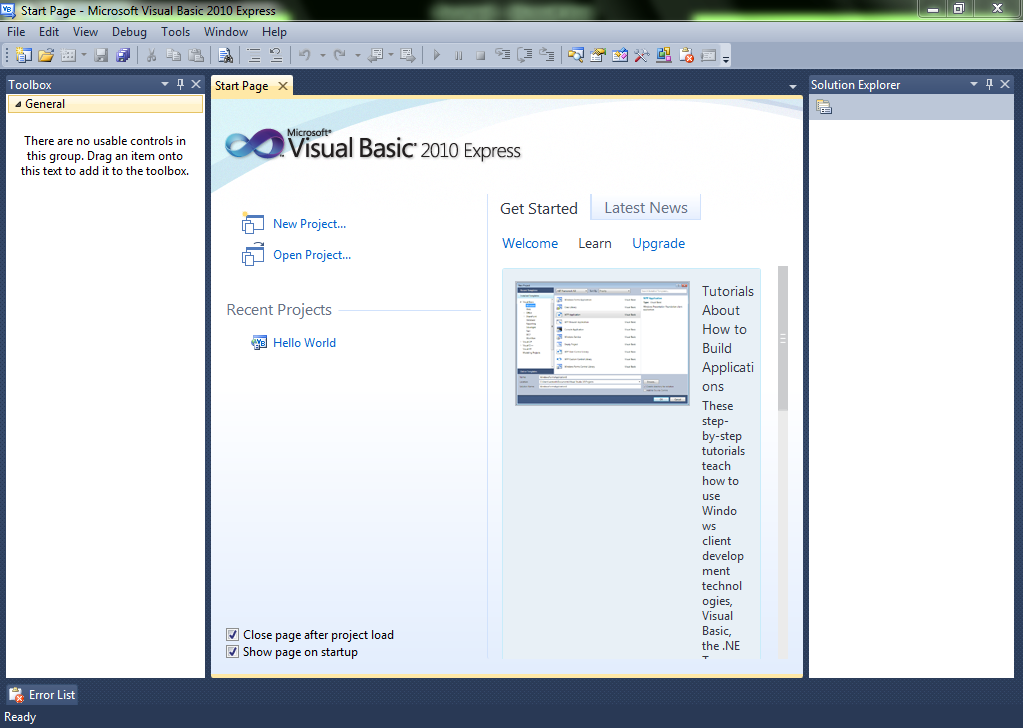This screenshot has width=1023, height=728.
Task: Open the New Project toolbar icon
Action: (22, 56)
